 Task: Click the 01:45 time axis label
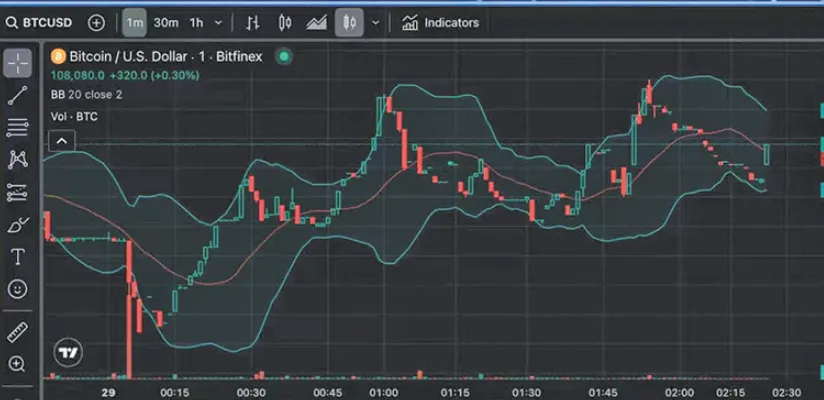(x=603, y=393)
